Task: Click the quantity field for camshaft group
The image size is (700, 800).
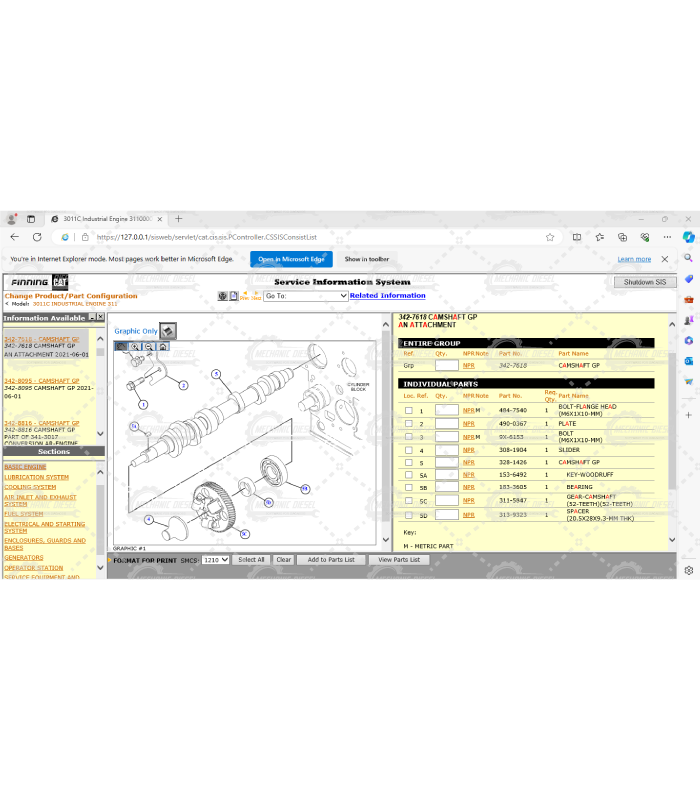Action: pyautogui.click(x=446, y=366)
